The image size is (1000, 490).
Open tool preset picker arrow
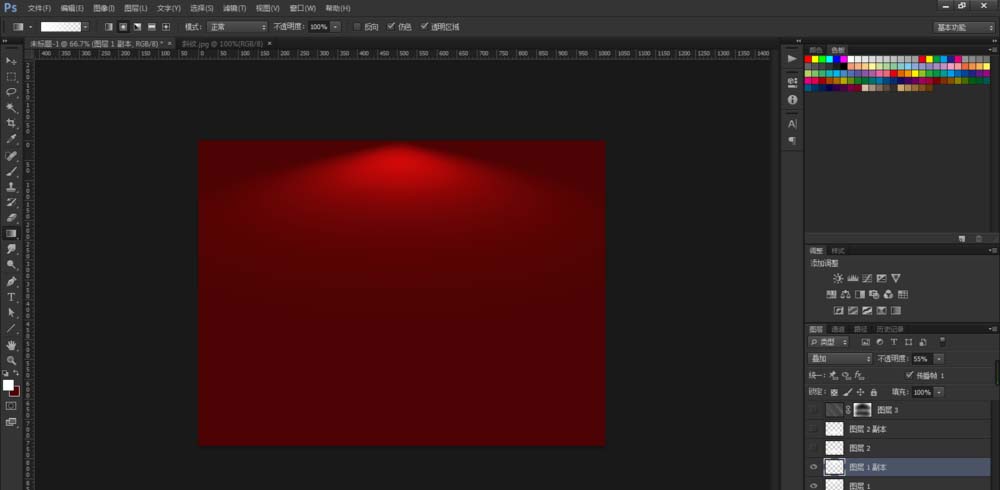coord(31,27)
